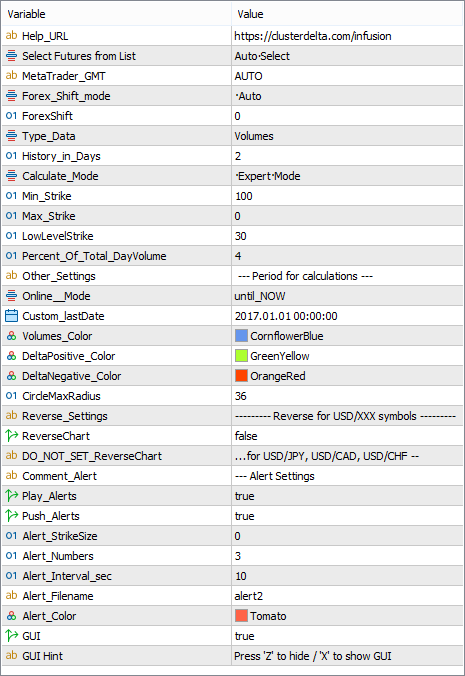Click the color icon next to Alert_Color
Viewport: 465px width, 676px height.
(x=12, y=616)
